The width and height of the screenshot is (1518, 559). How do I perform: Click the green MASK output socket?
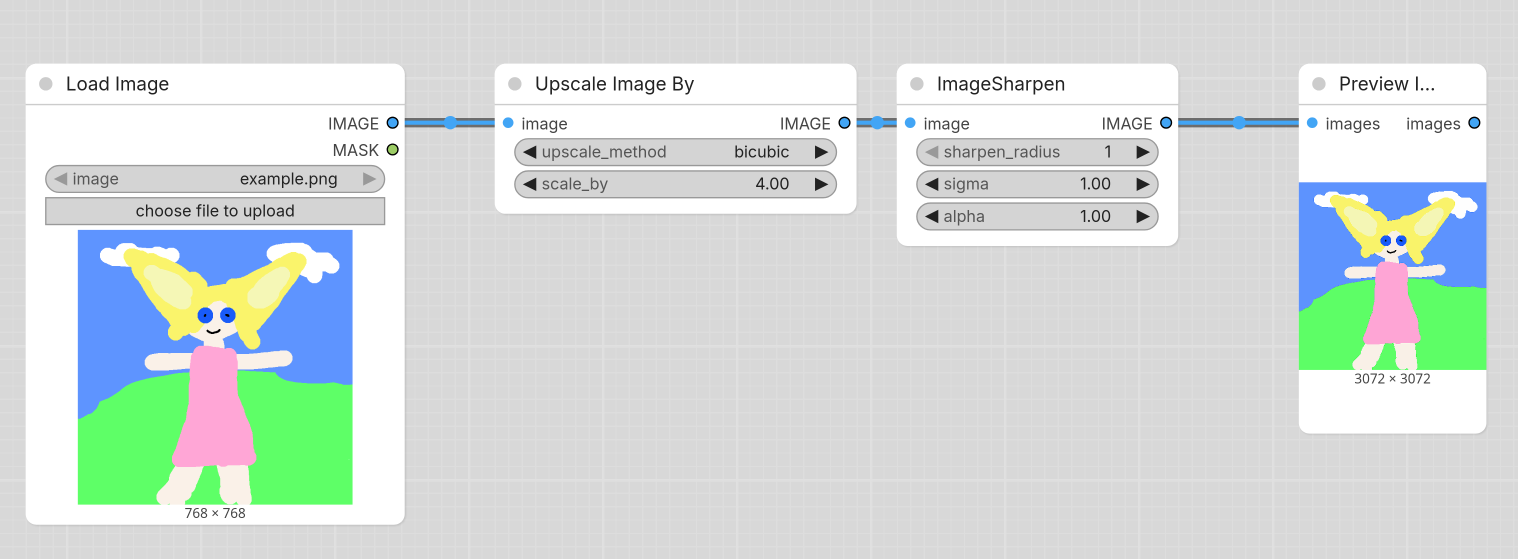click(392, 150)
